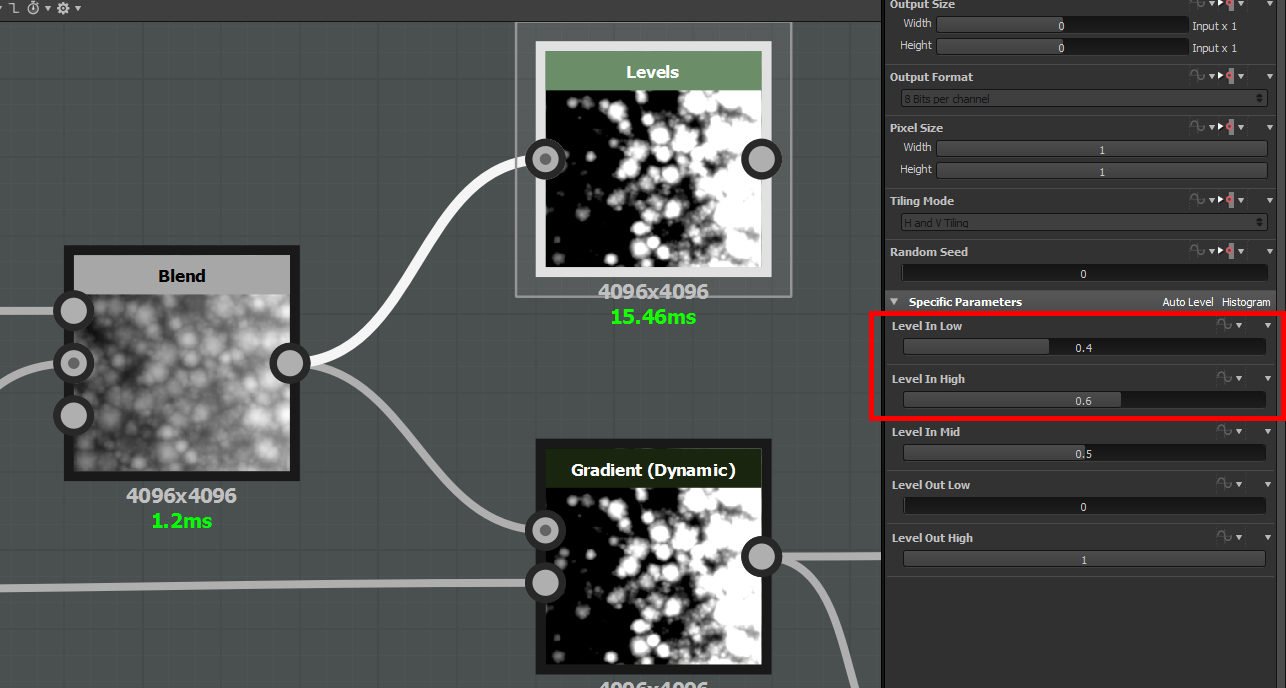
Task: Click the function icon beside Level Out High
Action: [1225, 536]
